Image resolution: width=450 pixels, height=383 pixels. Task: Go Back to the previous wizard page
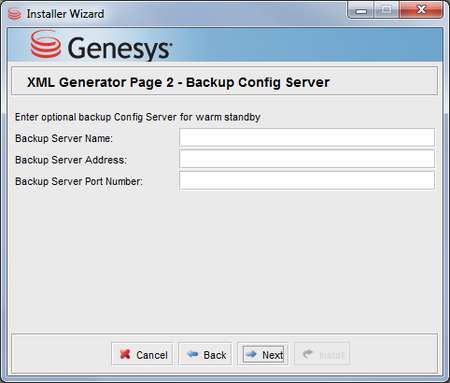(x=205, y=354)
